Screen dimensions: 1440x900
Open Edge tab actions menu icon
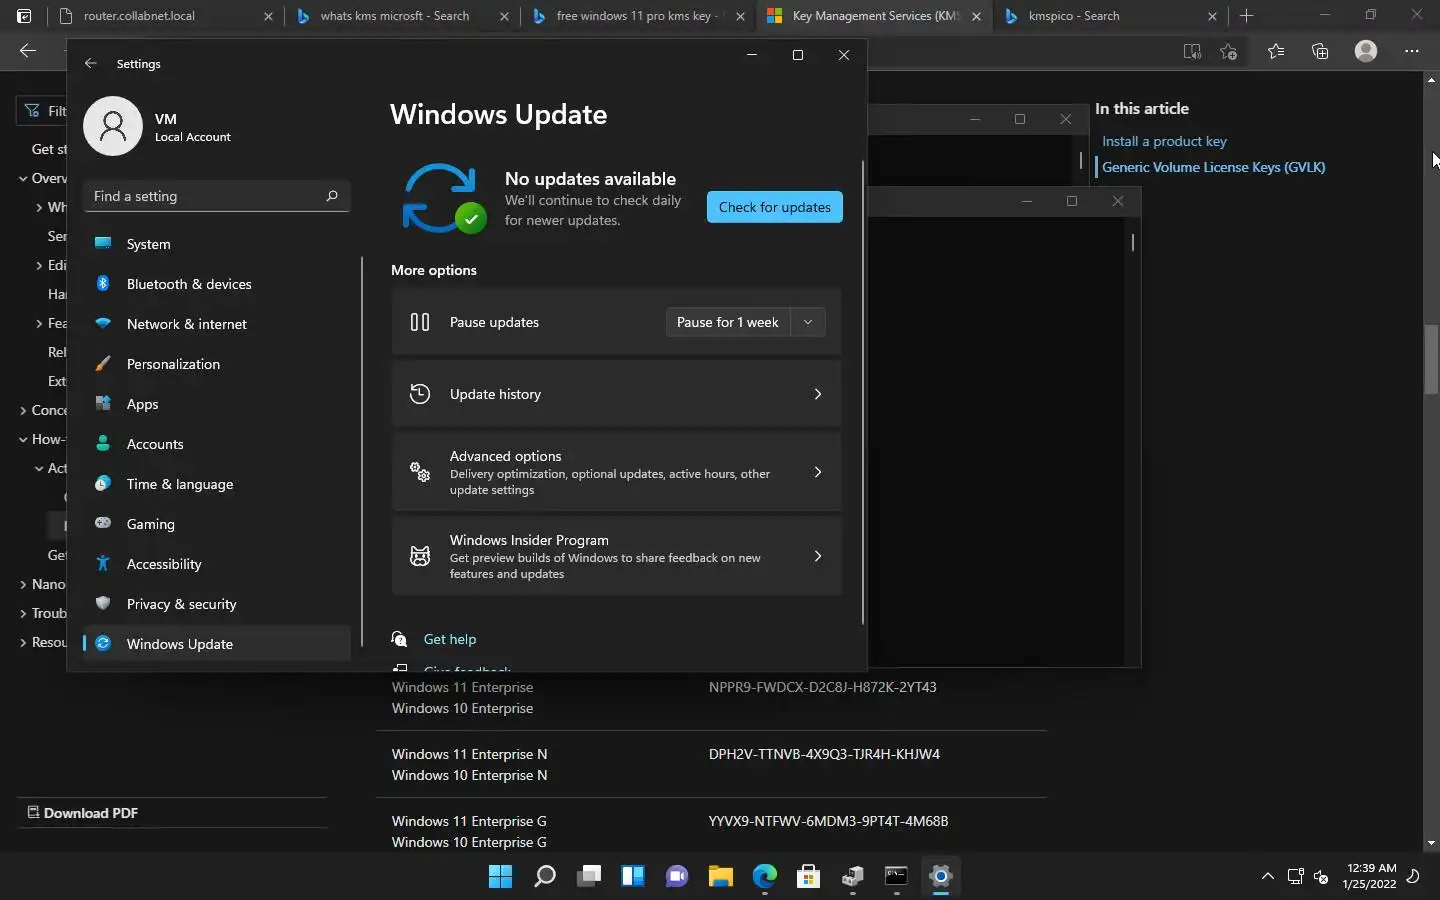[x=24, y=16]
